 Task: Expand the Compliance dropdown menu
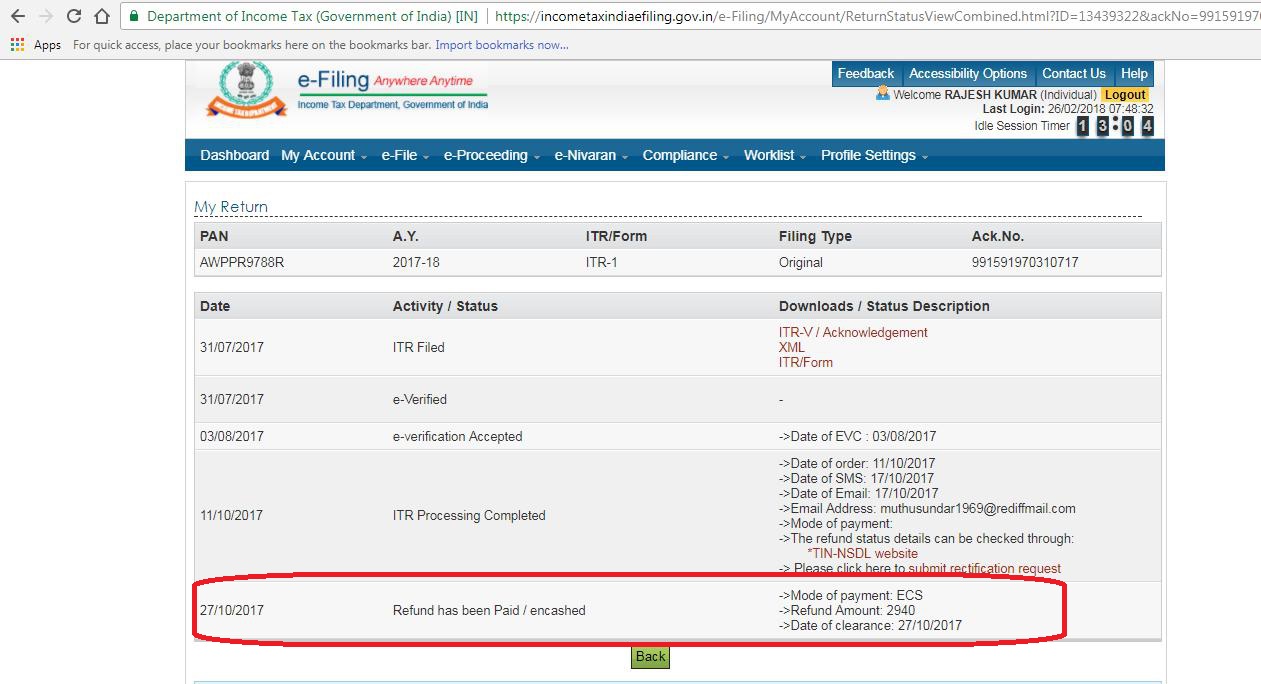coord(686,155)
